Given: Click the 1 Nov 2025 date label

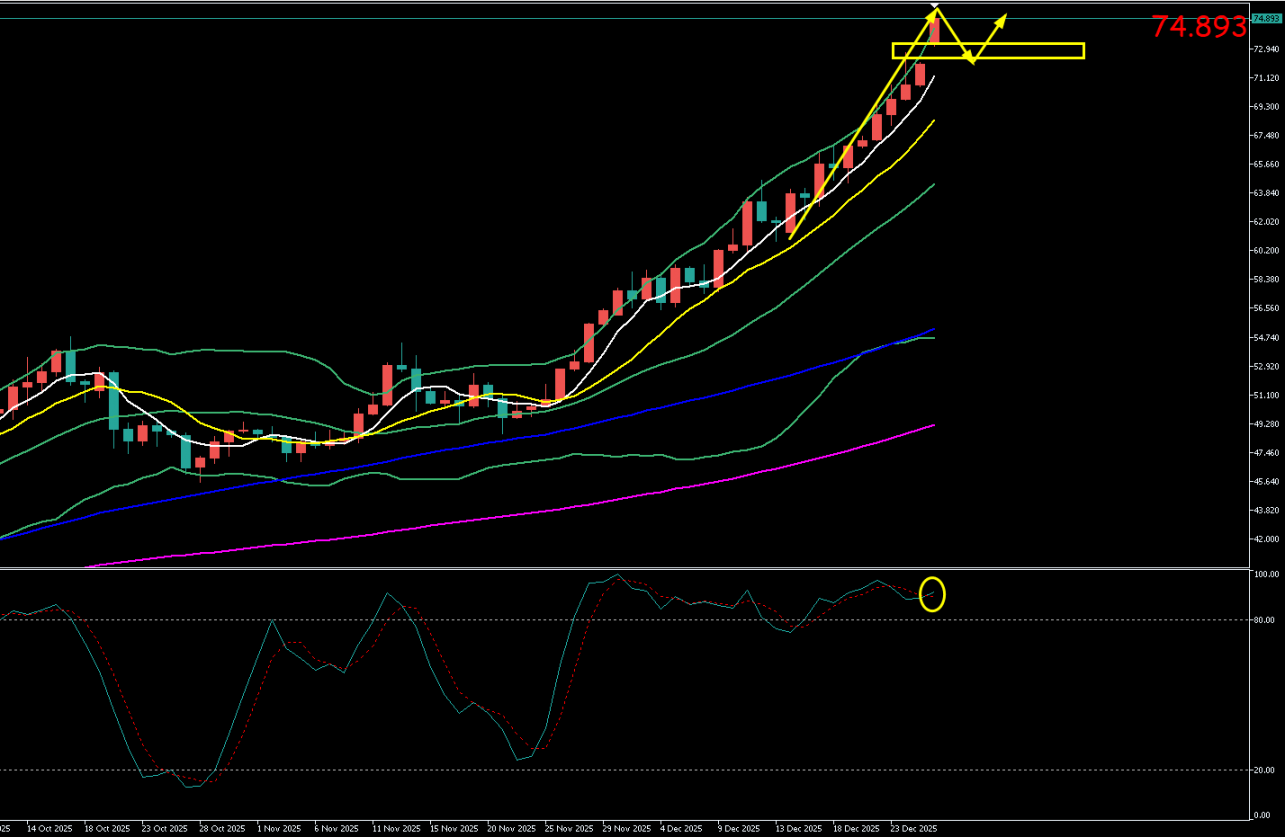Looking at the screenshot, I should pos(279,829).
